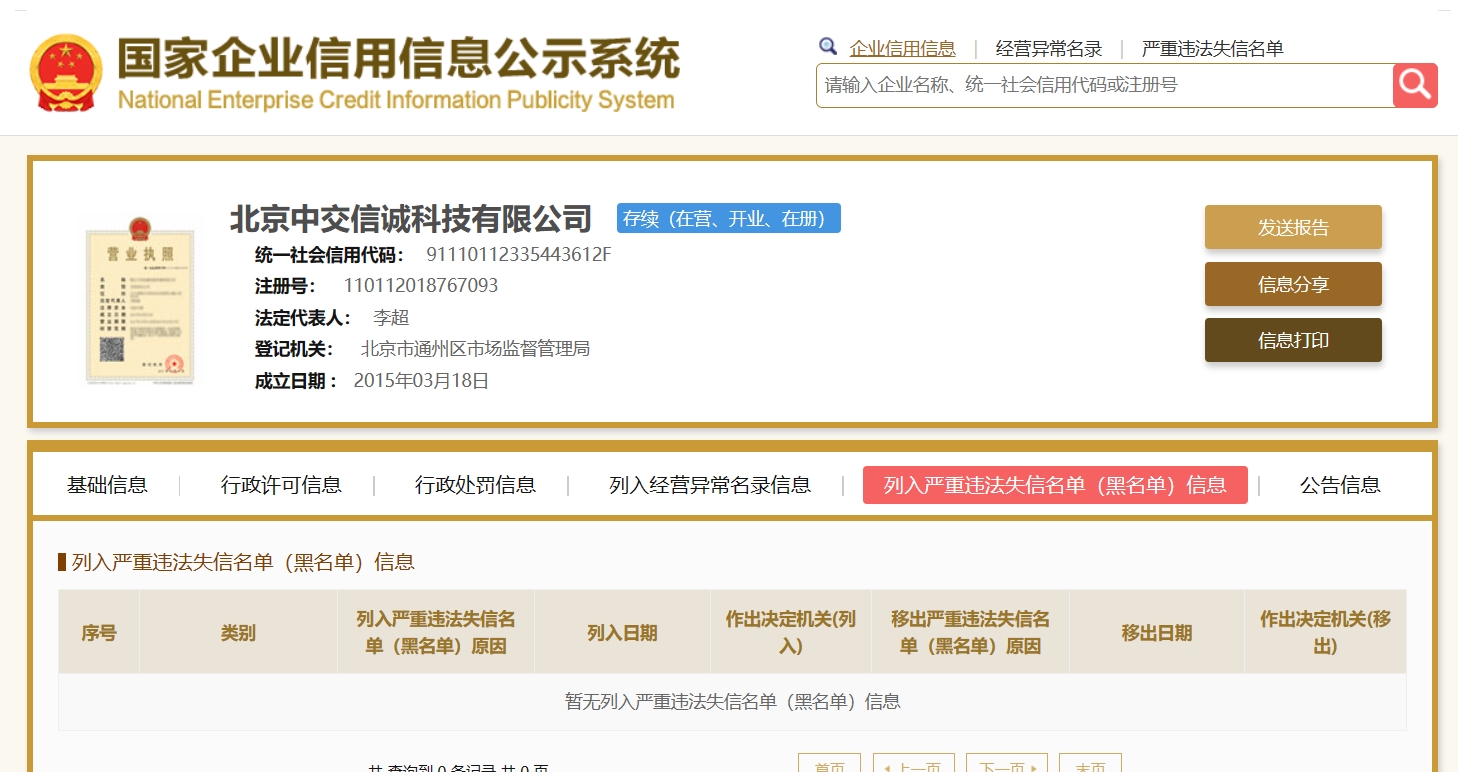Click the establishment date 2015年03月18日
The width and height of the screenshot is (1458, 772).
point(421,381)
